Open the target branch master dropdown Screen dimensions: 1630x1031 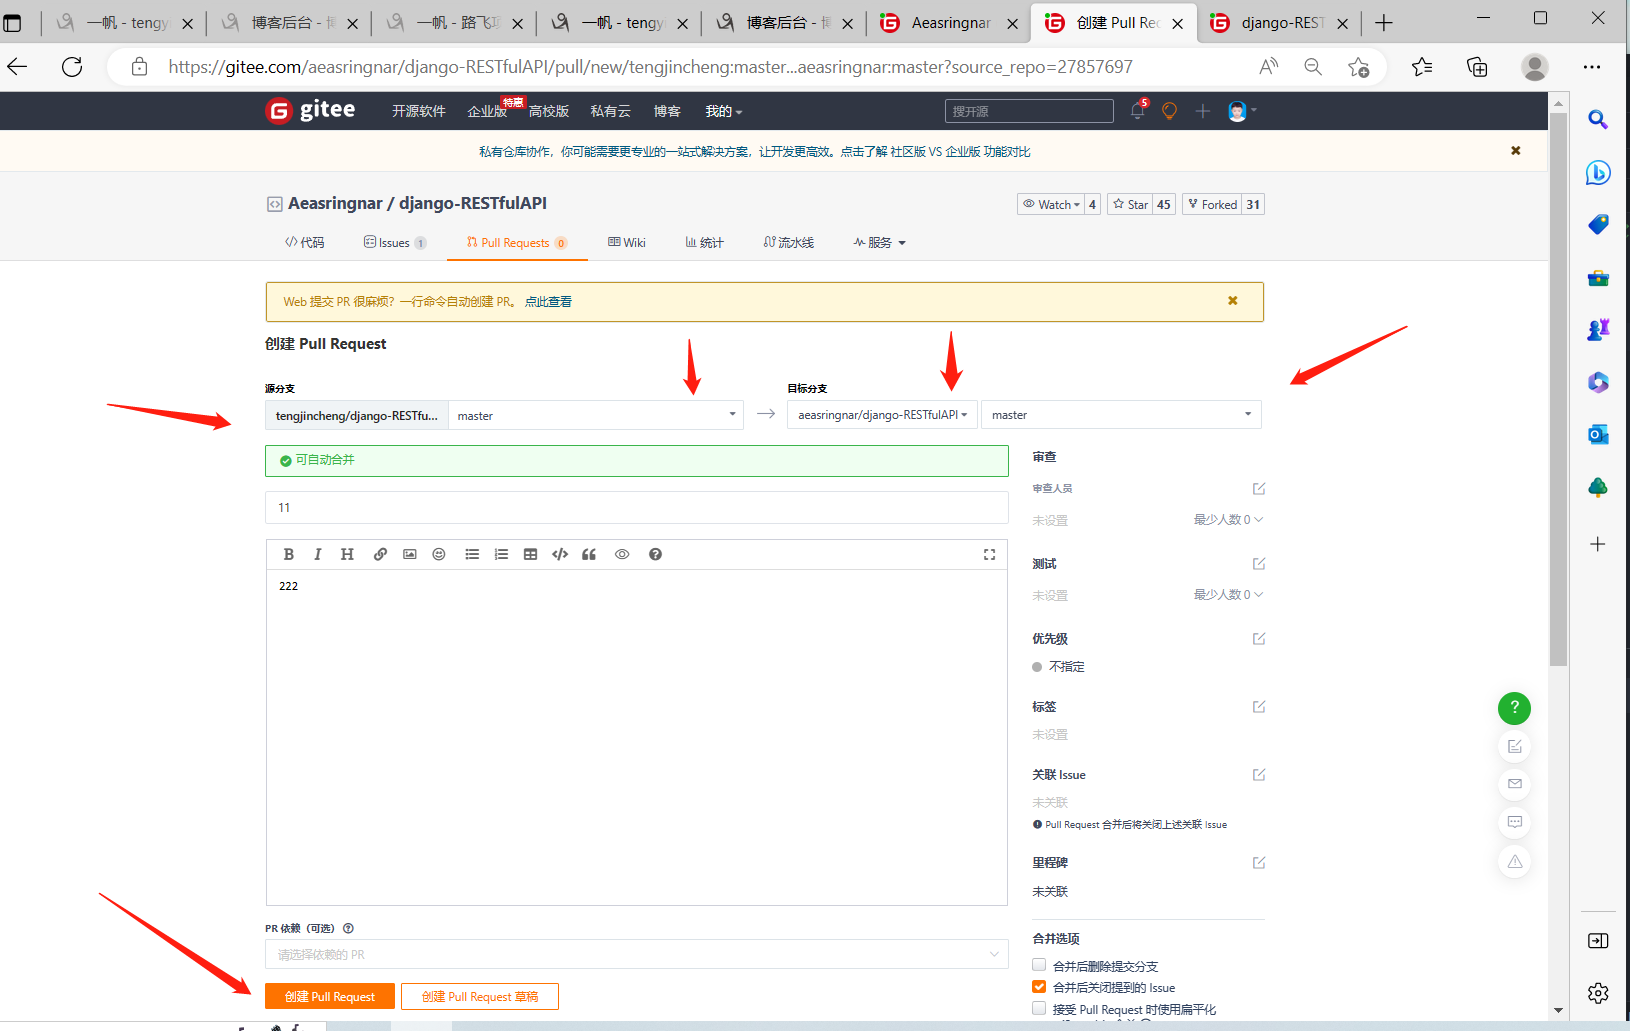[1121, 415]
